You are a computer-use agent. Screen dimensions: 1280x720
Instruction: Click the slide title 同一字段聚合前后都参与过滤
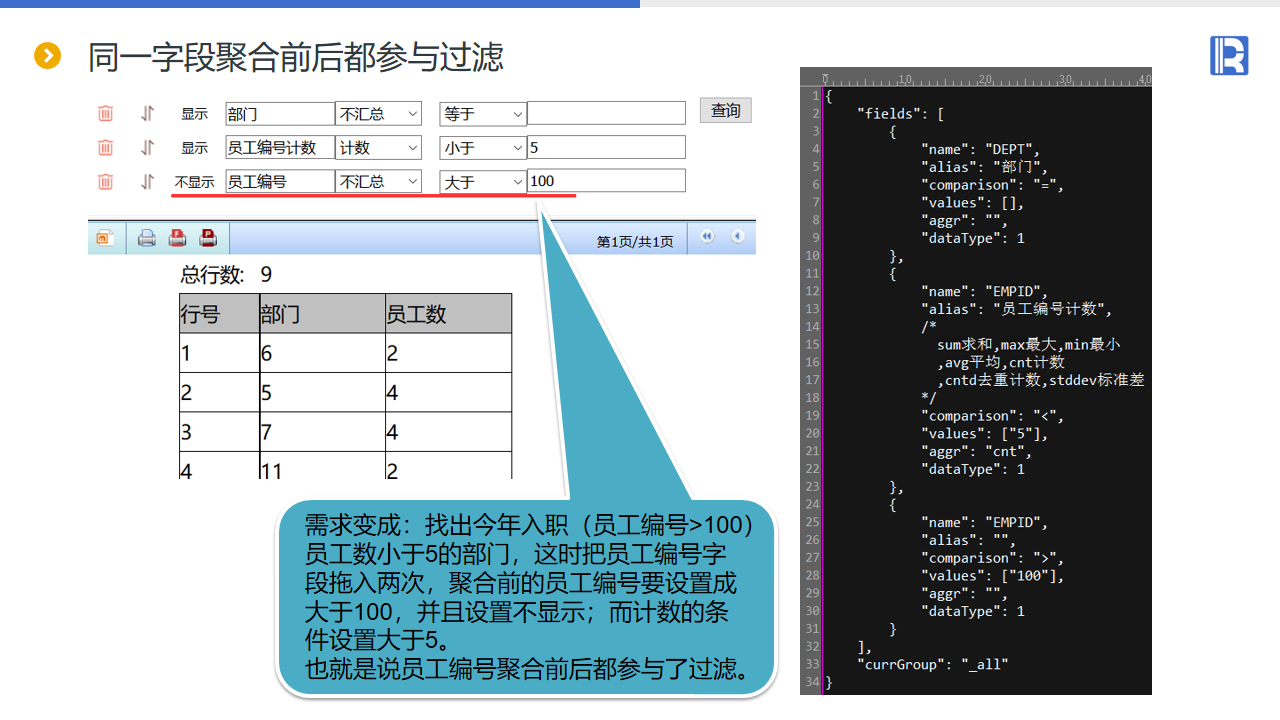[x=296, y=57]
